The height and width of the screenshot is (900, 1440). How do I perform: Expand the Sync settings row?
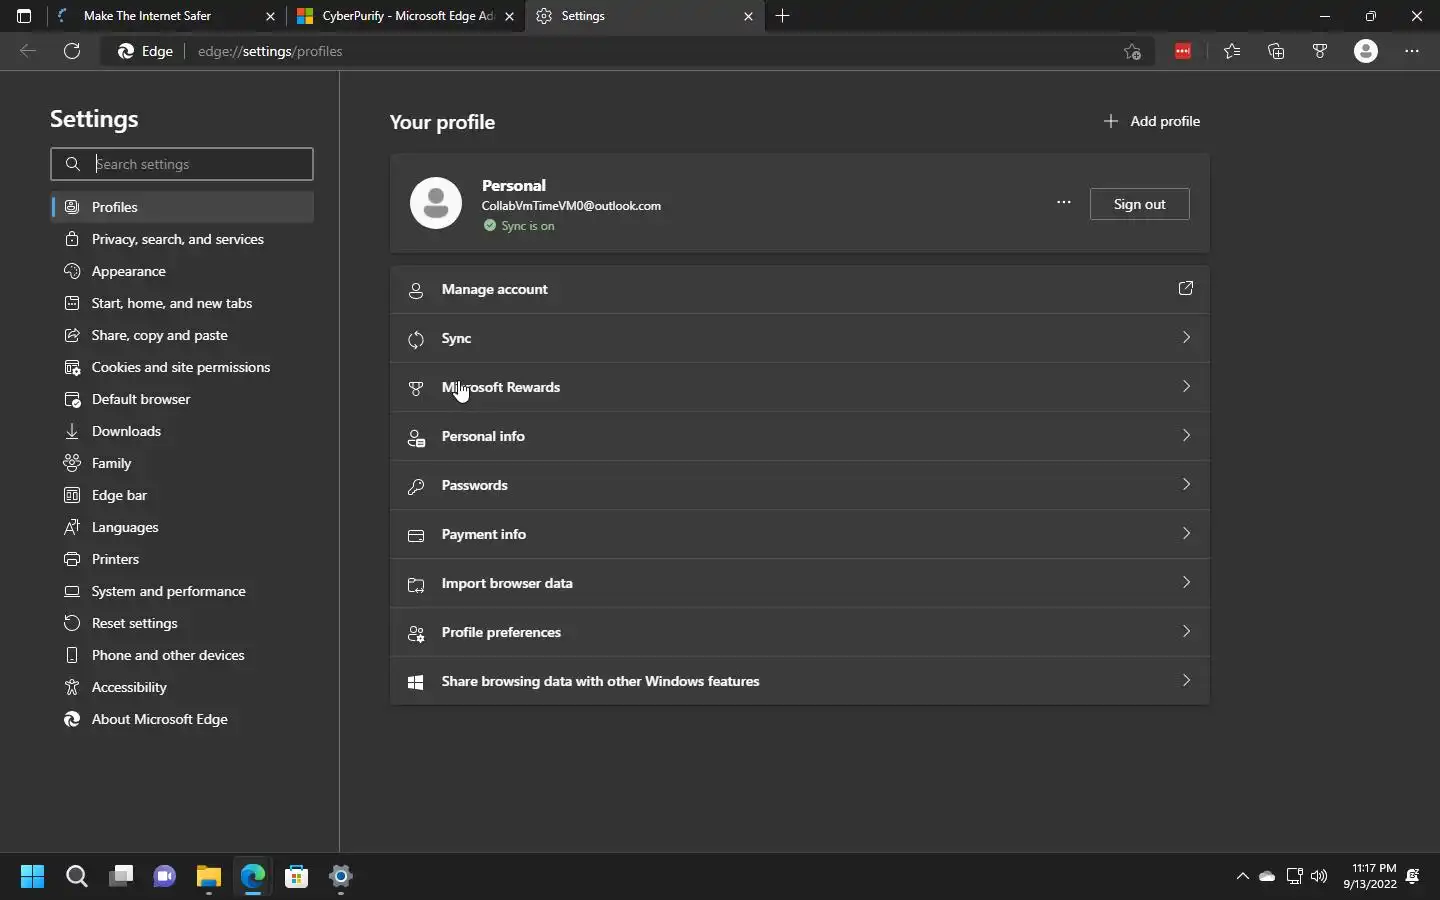(x=800, y=338)
